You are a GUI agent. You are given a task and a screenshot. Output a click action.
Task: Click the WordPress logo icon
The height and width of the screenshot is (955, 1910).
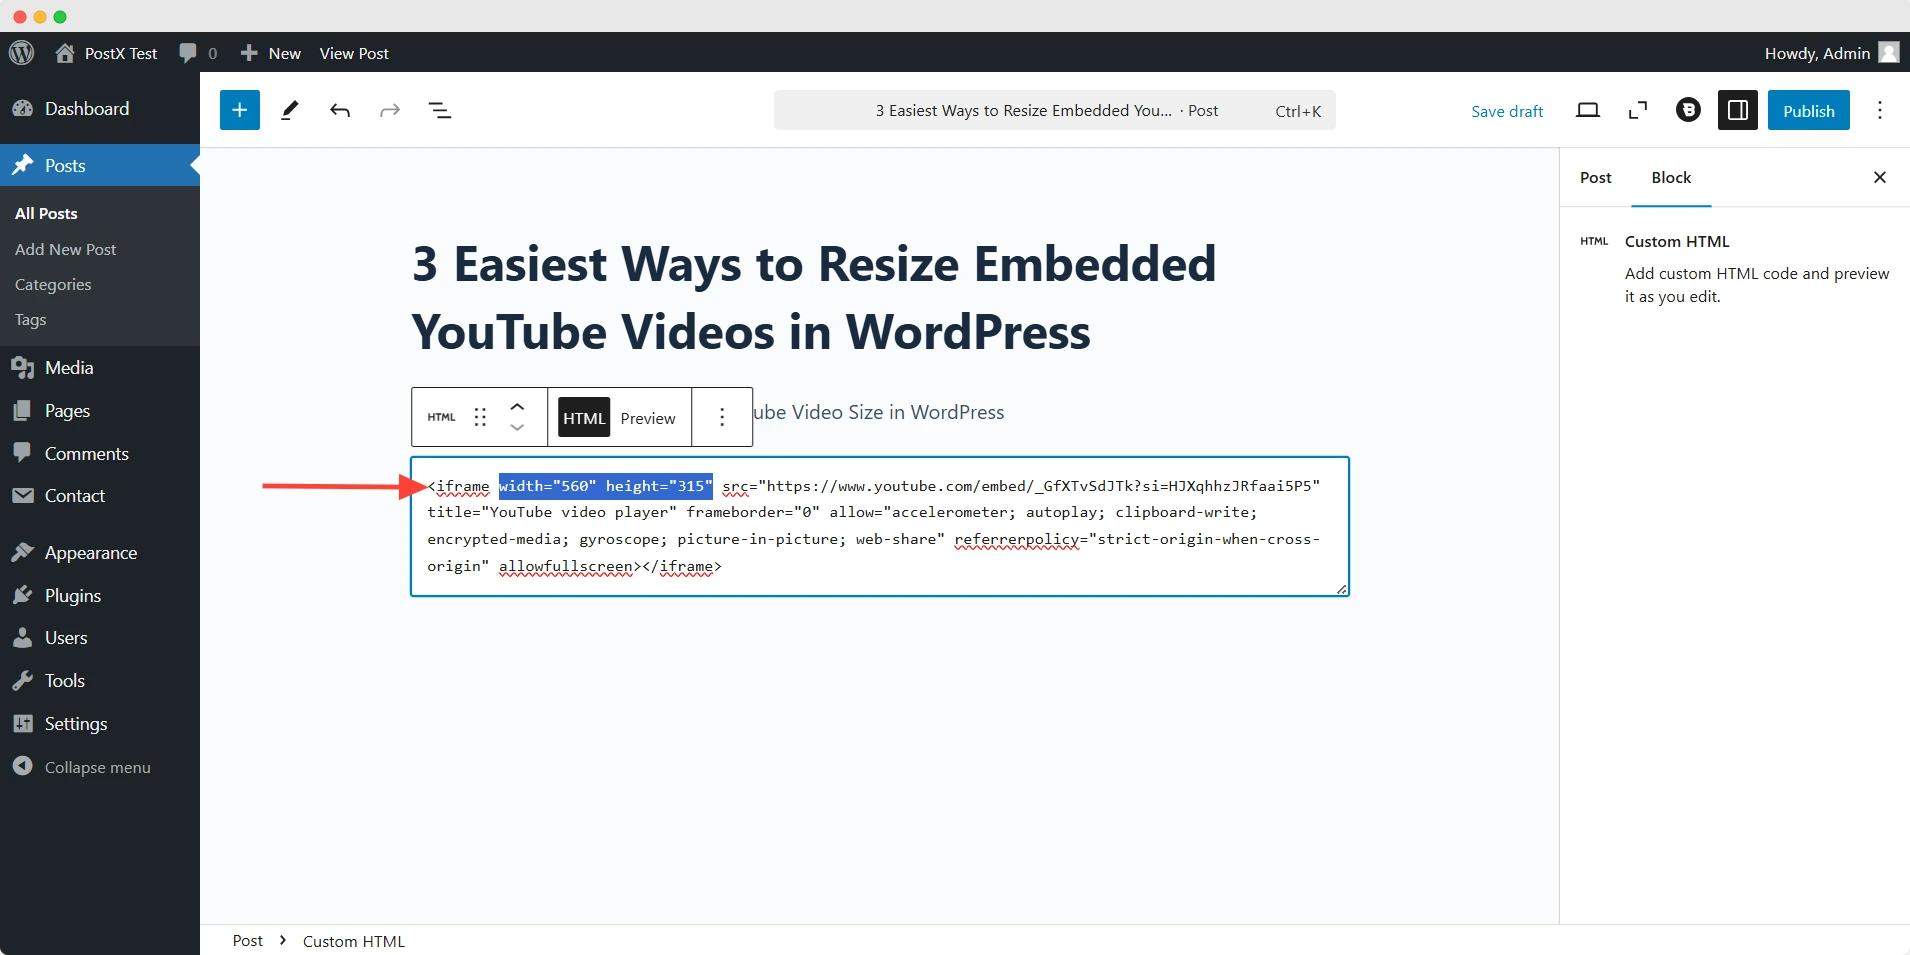click(x=22, y=53)
